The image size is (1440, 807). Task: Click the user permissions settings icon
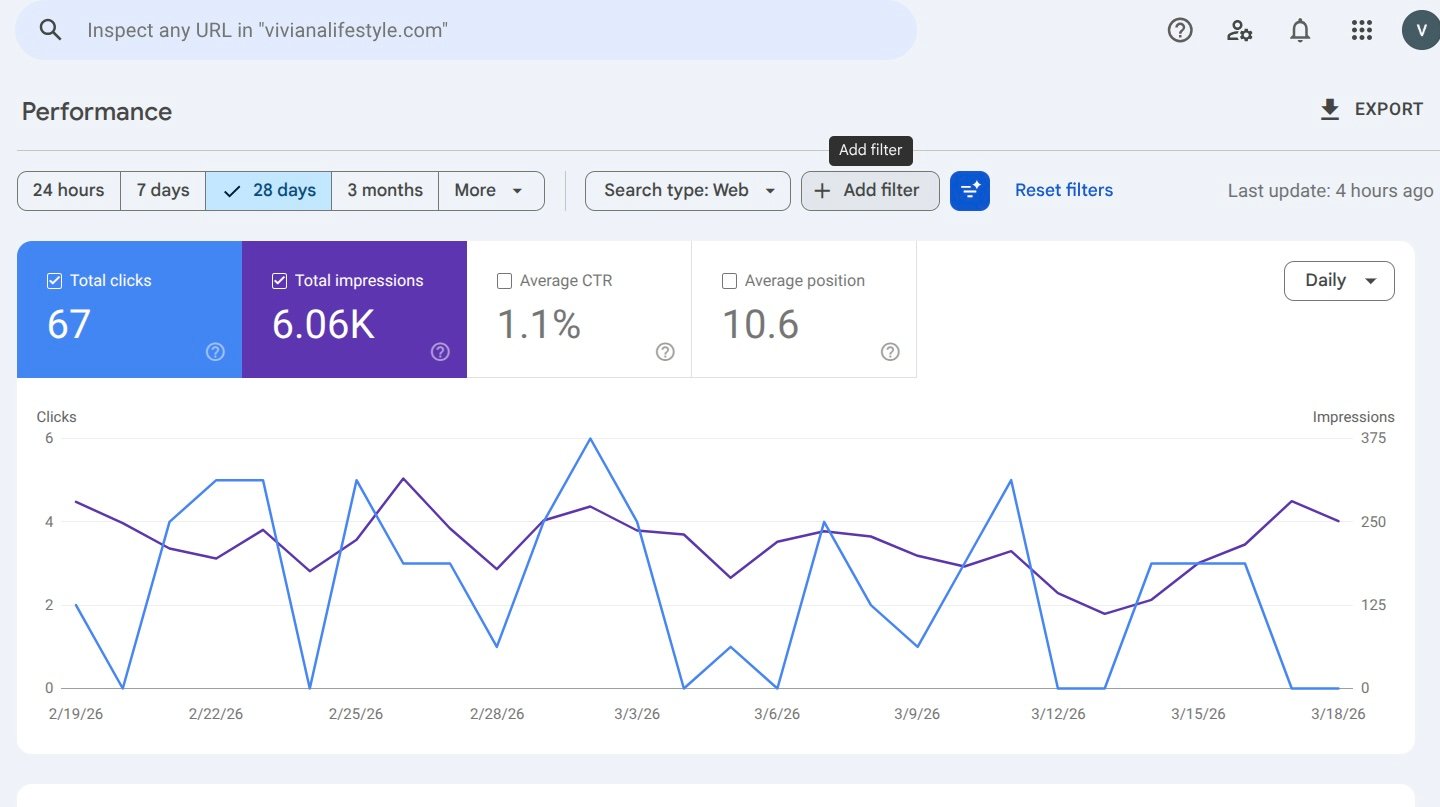coord(1240,31)
